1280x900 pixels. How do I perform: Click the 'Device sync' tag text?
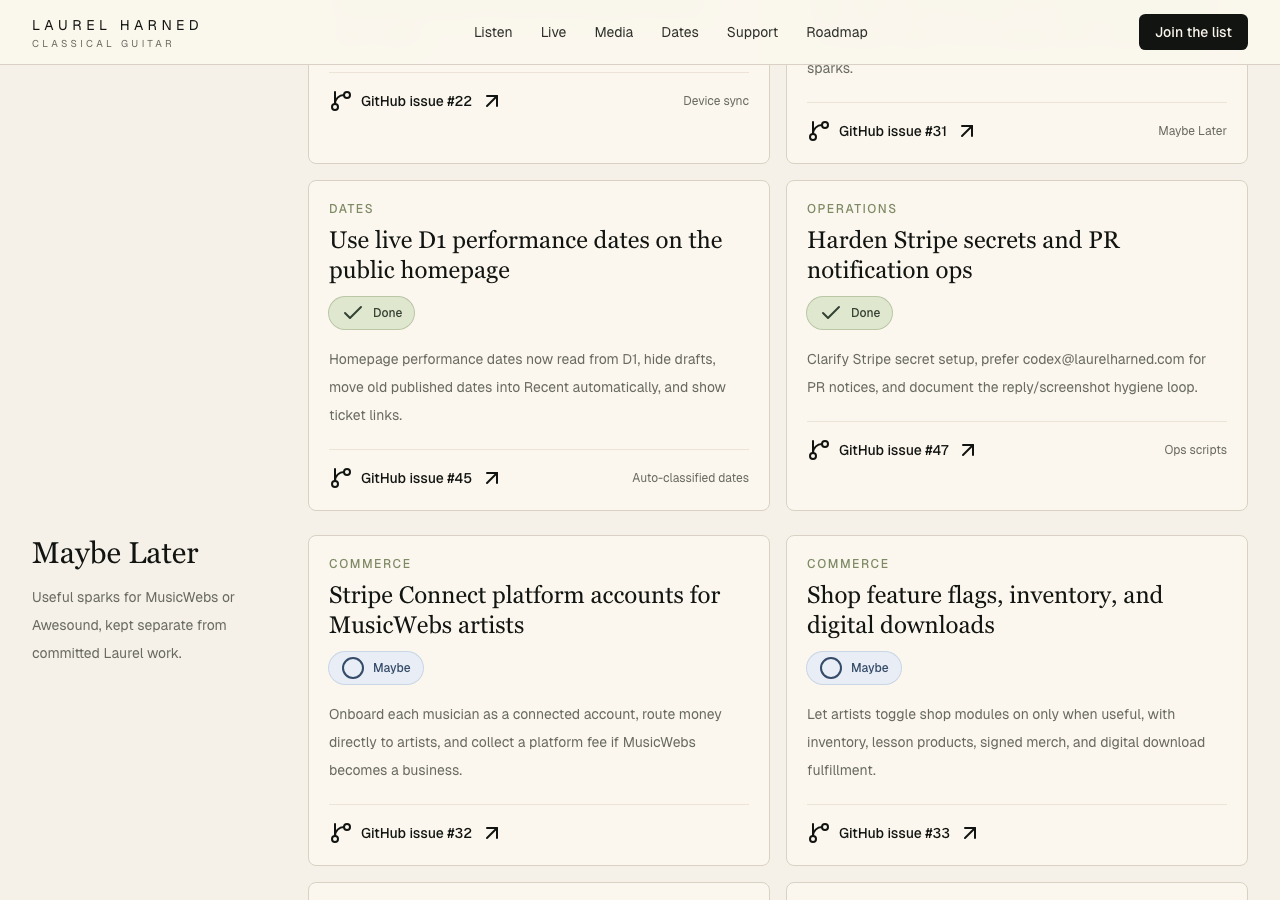pyautogui.click(x=716, y=101)
